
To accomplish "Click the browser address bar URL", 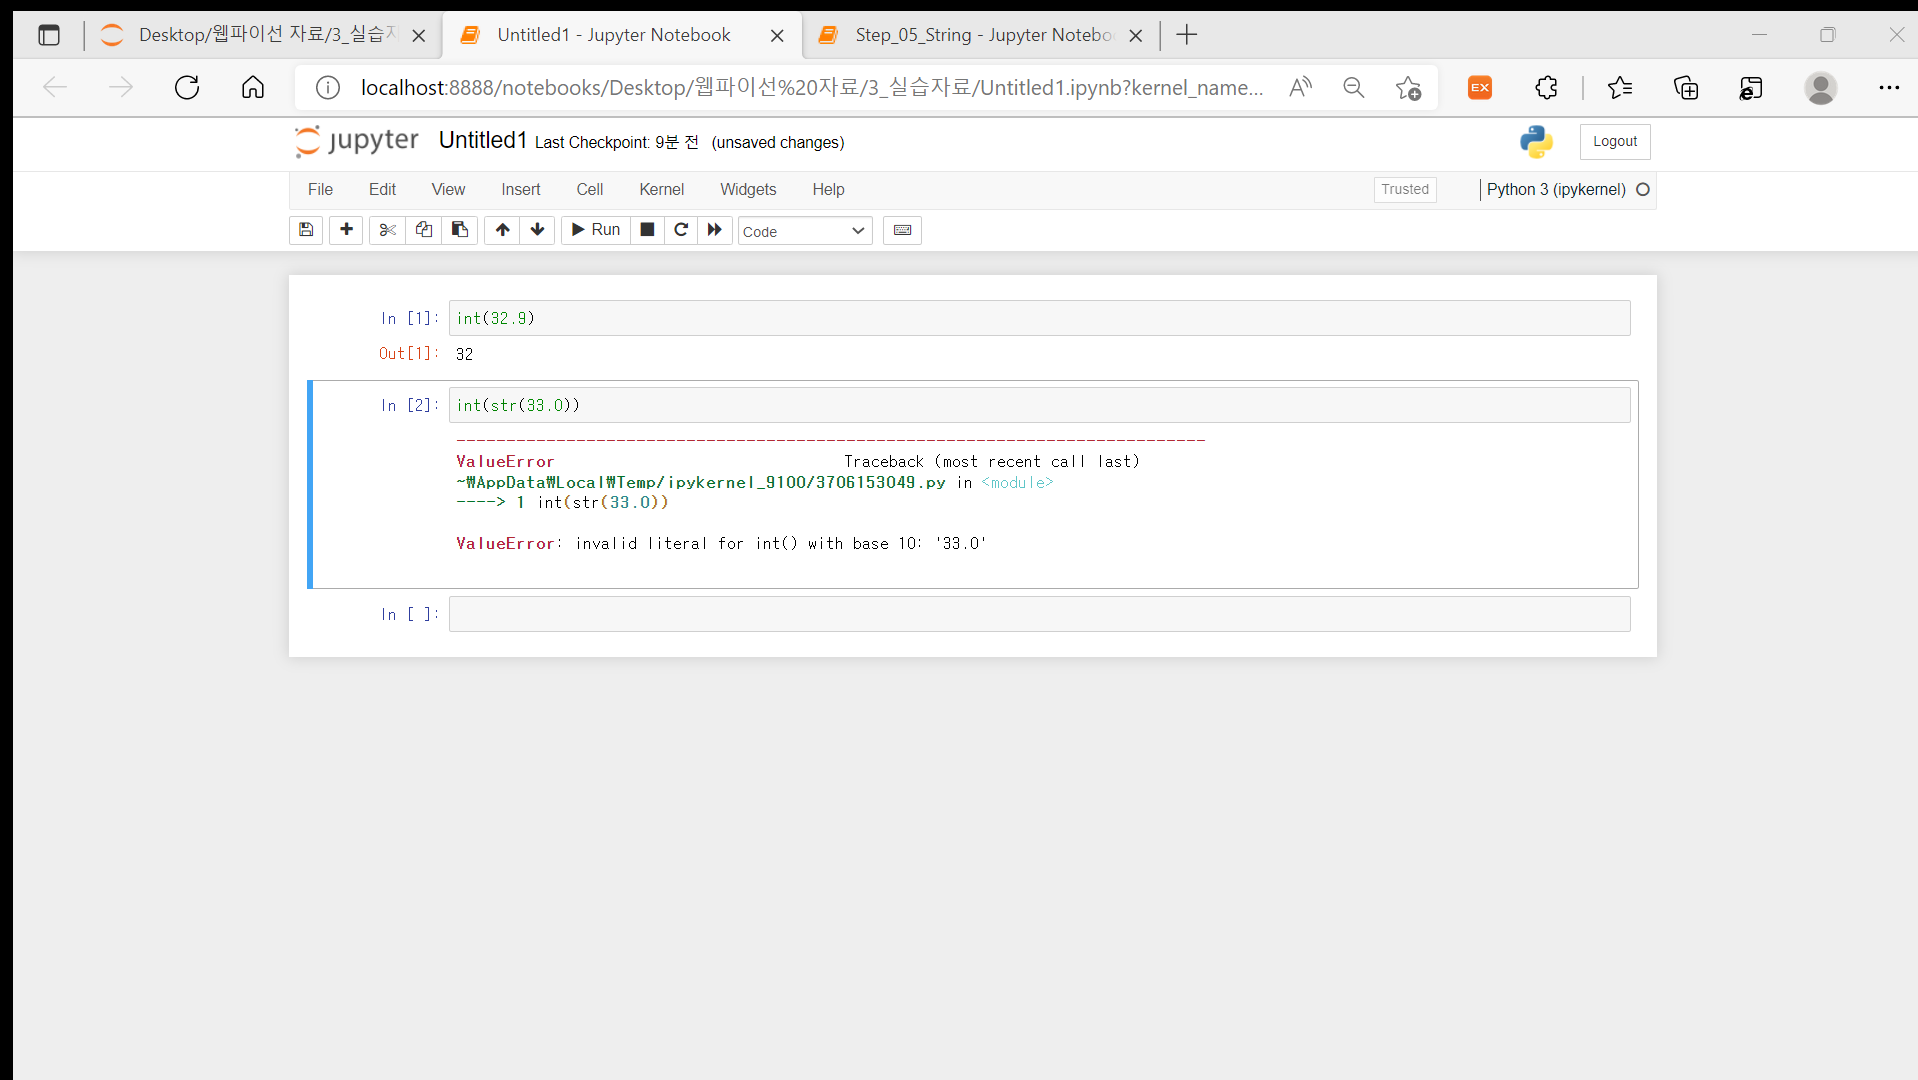I will tap(812, 88).
